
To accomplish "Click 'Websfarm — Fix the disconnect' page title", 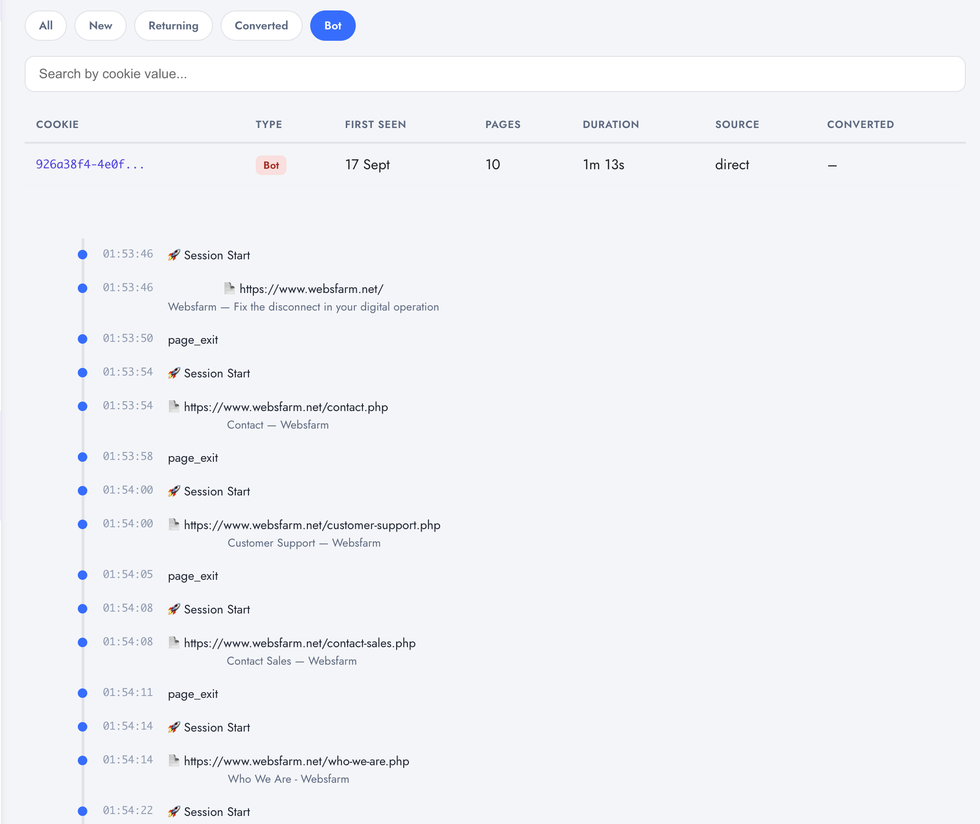I will (303, 307).
